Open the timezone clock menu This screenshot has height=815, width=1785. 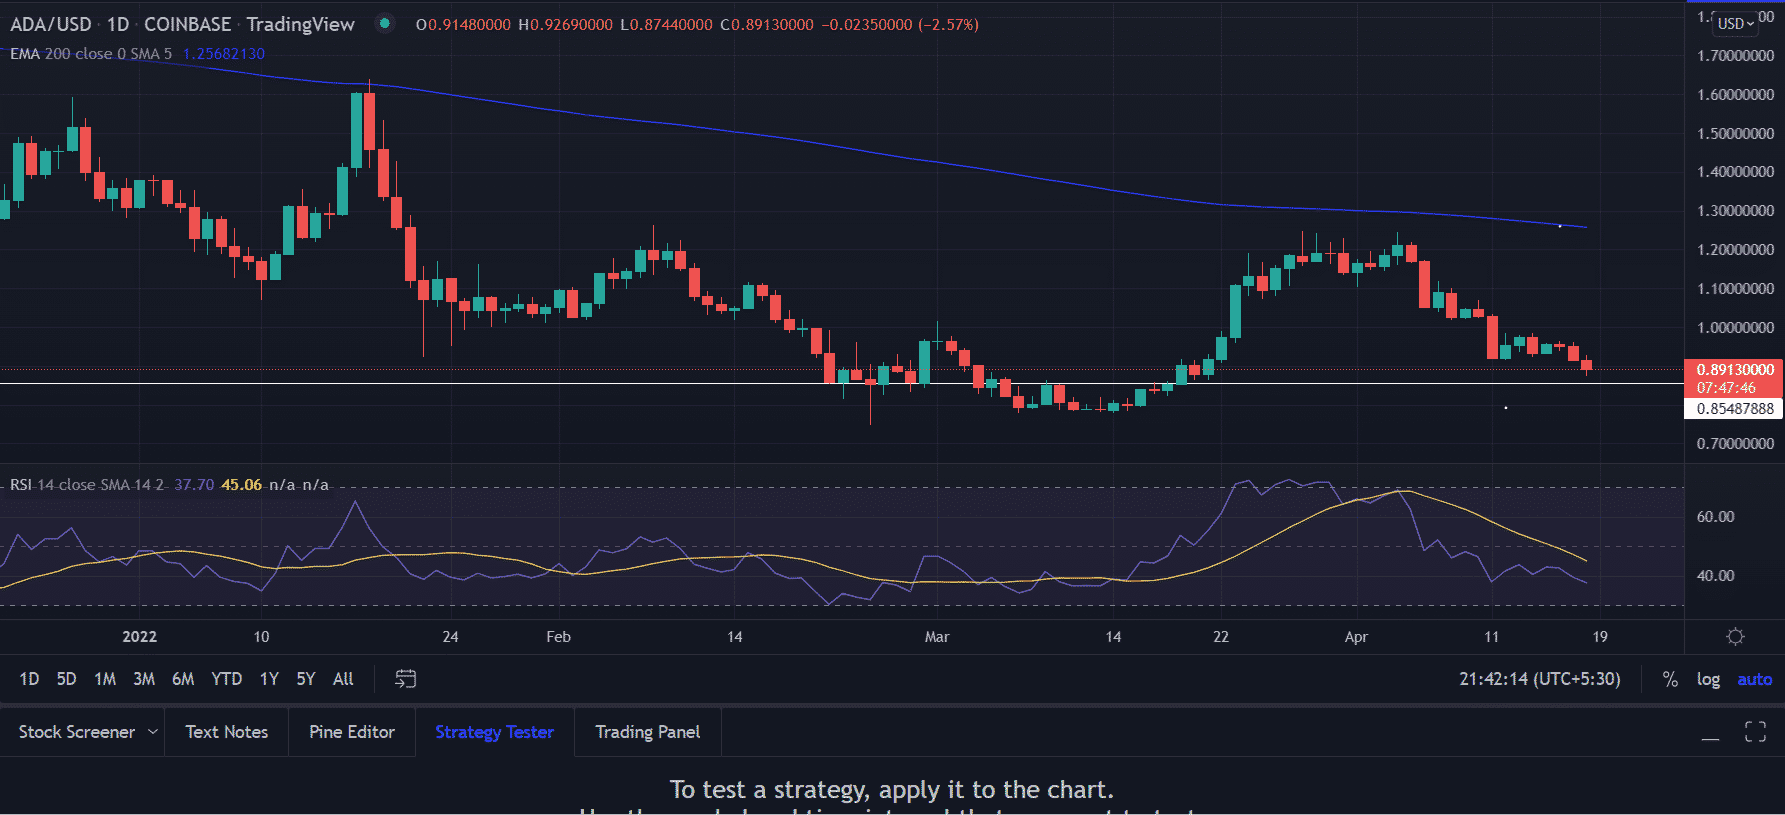(x=1539, y=679)
